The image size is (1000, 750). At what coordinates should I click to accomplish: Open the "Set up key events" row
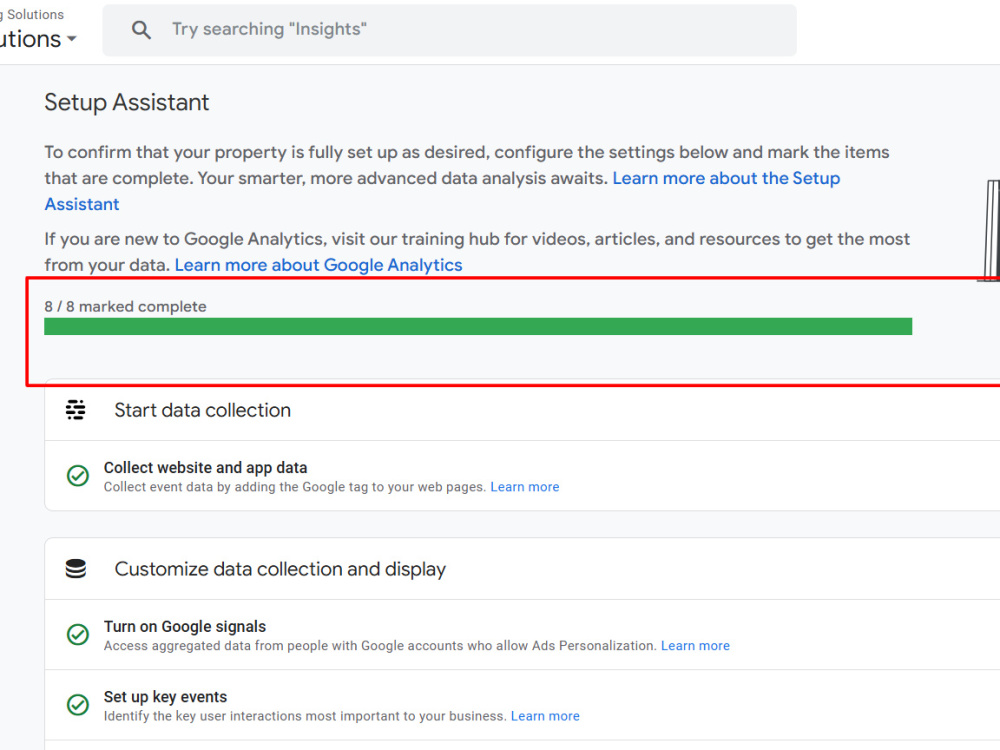pos(522,705)
